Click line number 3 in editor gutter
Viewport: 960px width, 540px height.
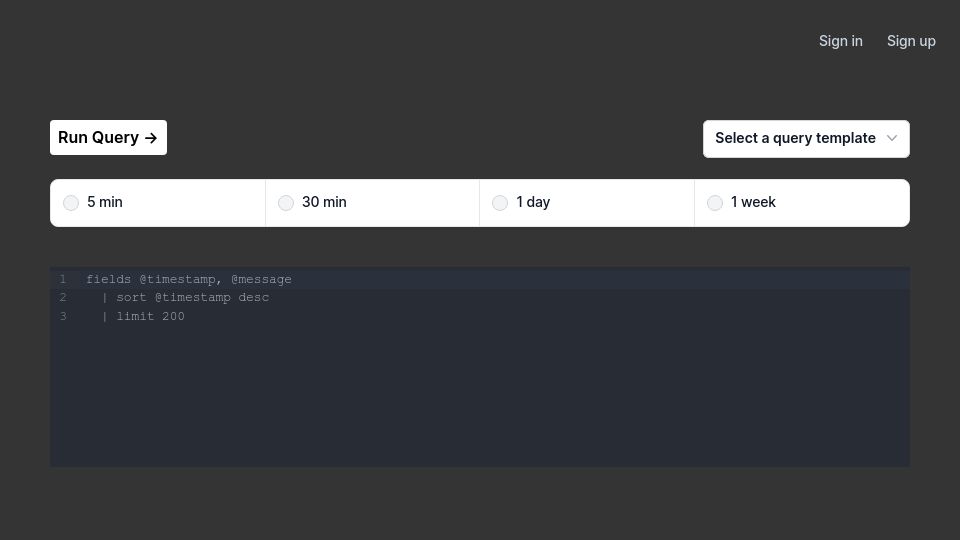click(x=62, y=317)
